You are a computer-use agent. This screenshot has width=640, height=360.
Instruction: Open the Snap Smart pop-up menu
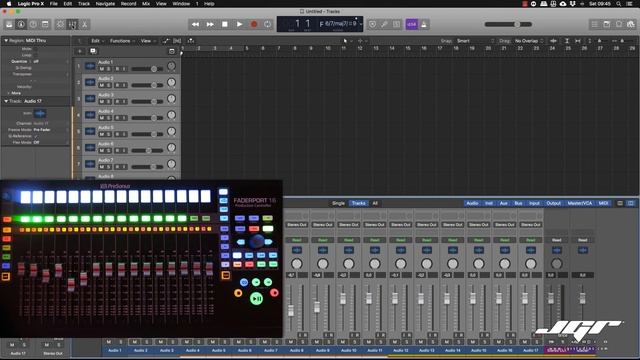pyautogui.click(x=475, y=41)
